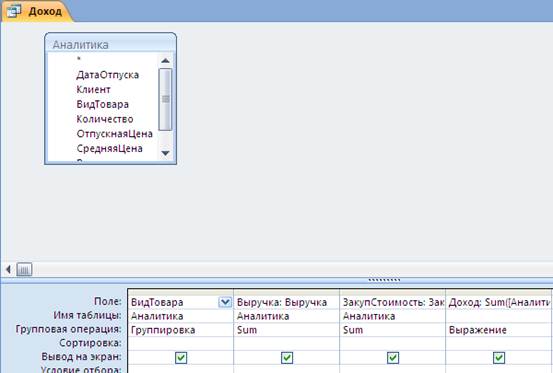Click the up arrow of Аналитика field list scrollbar
Image resolution: width=553 pixels, height=373 pixels.
(x=165, y=61)
